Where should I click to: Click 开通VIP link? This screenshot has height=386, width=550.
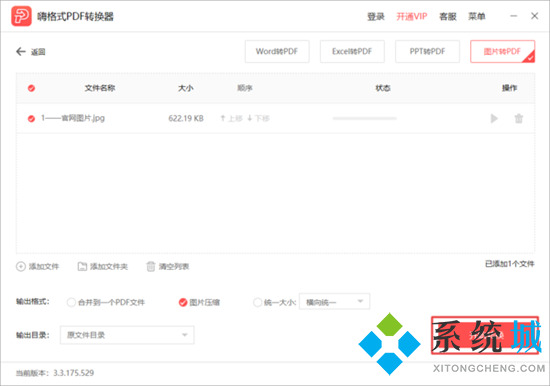412,16
